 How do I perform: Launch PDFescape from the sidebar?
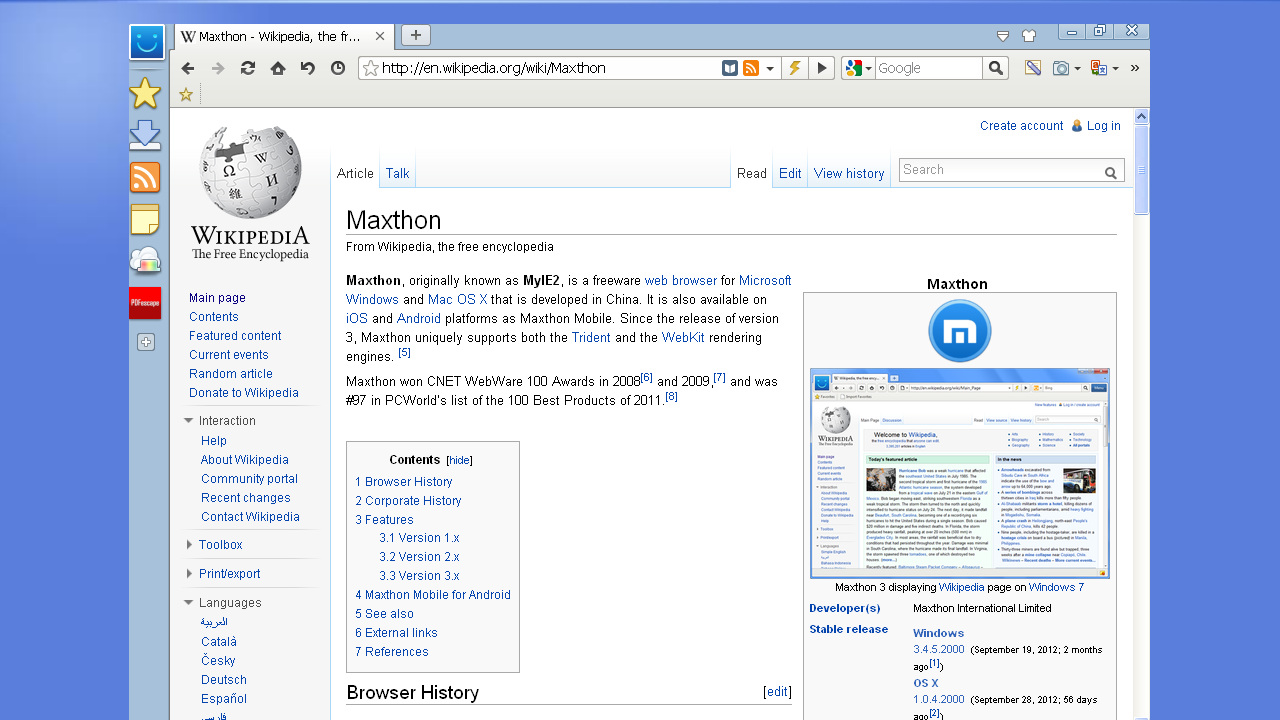pyautogui.click(x=145, y=303)
